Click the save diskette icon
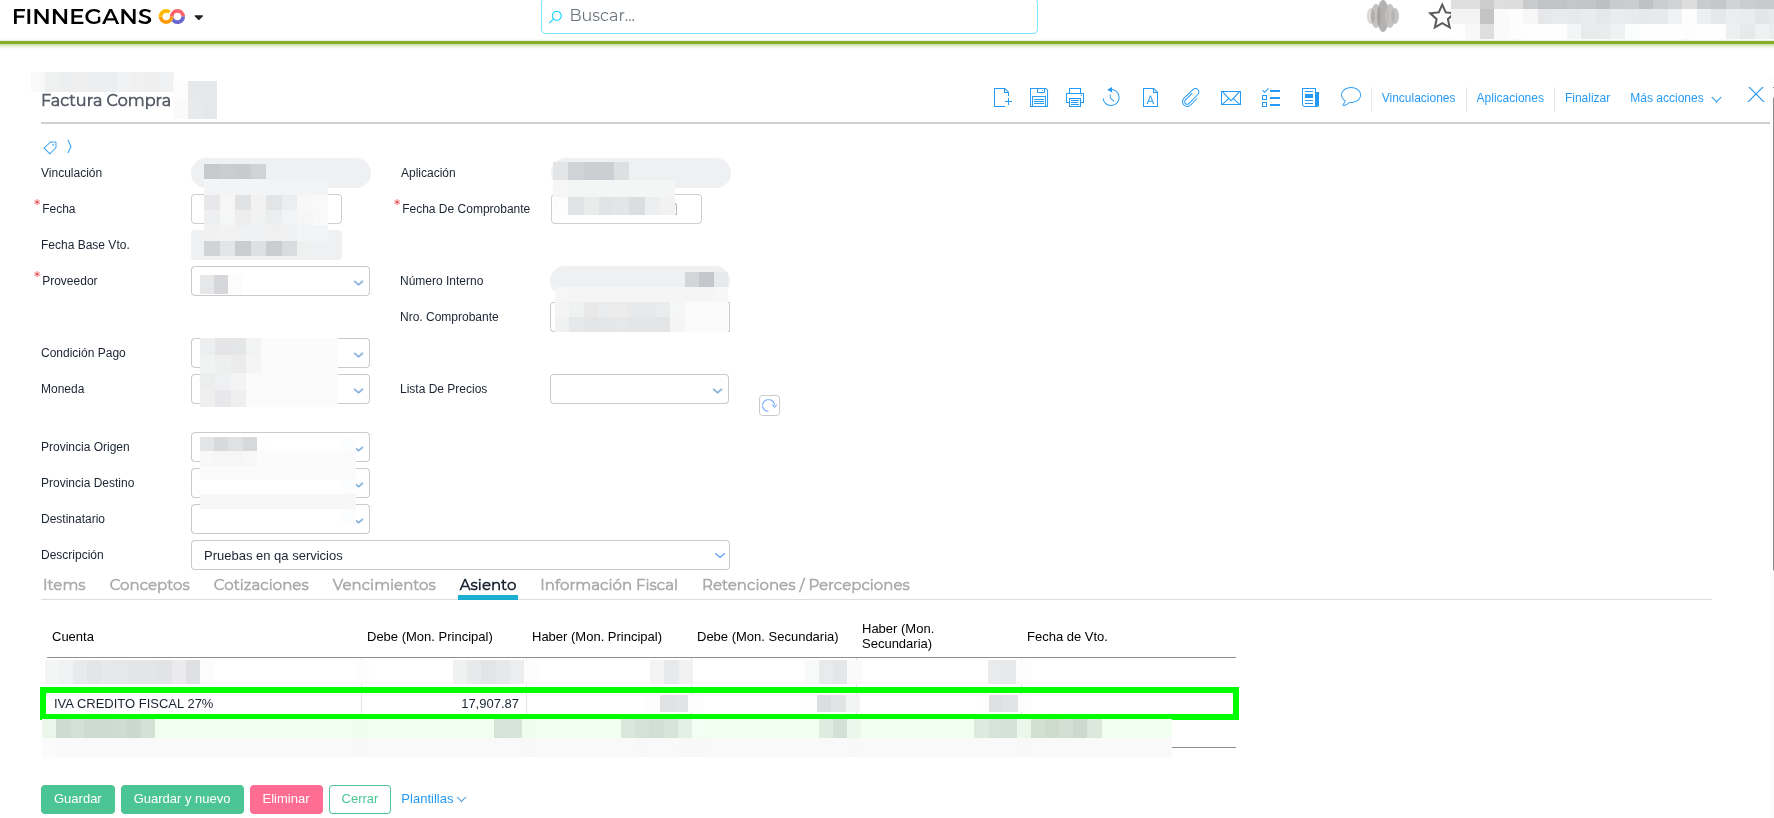 [1039, 98]
